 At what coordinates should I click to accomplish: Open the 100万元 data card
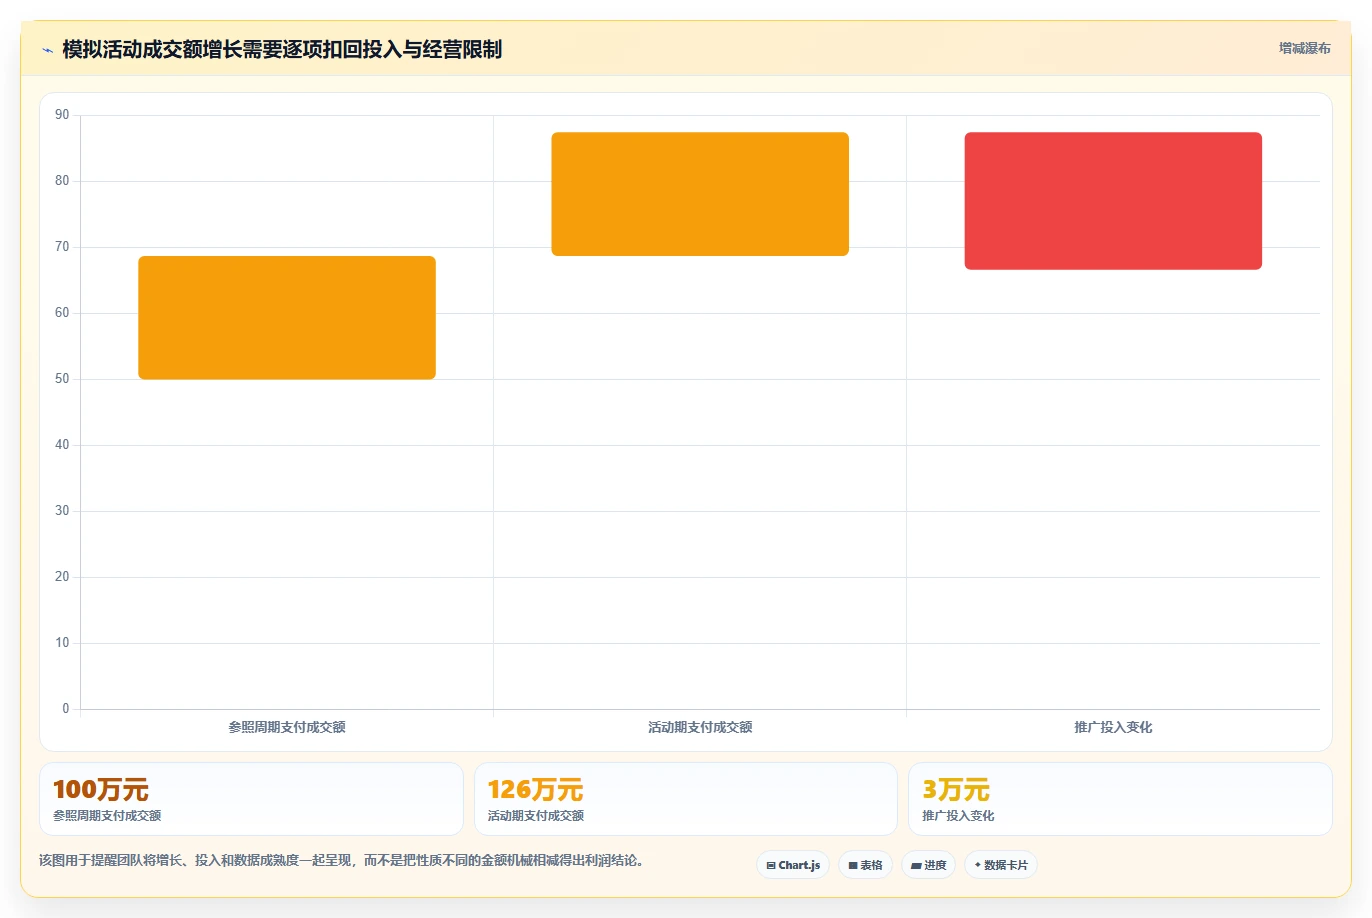251,799
